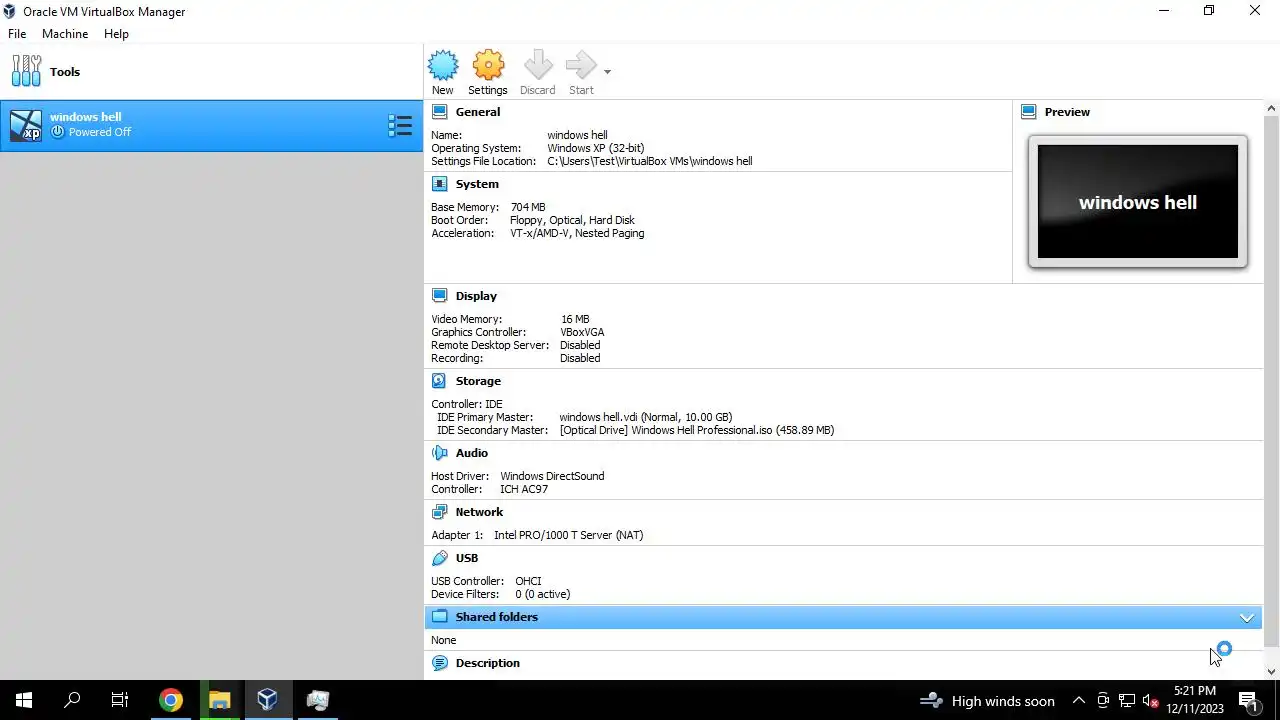Open the System settings heading link
This screenshot has height=720, width=1280.
click(x=477, y=184)
